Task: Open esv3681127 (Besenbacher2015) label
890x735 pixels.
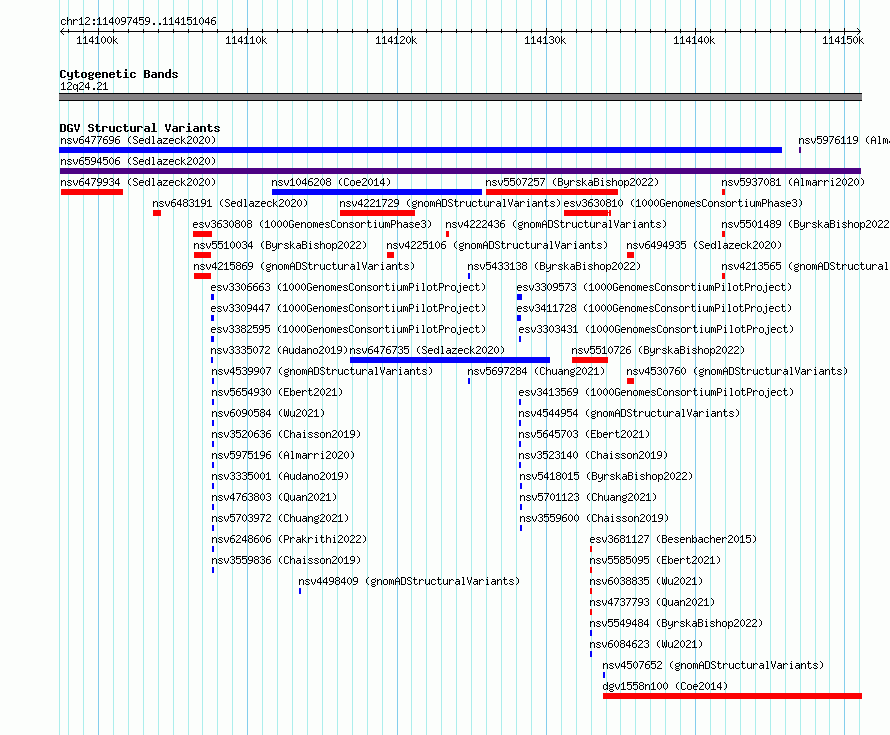Action: click(674, 539)
